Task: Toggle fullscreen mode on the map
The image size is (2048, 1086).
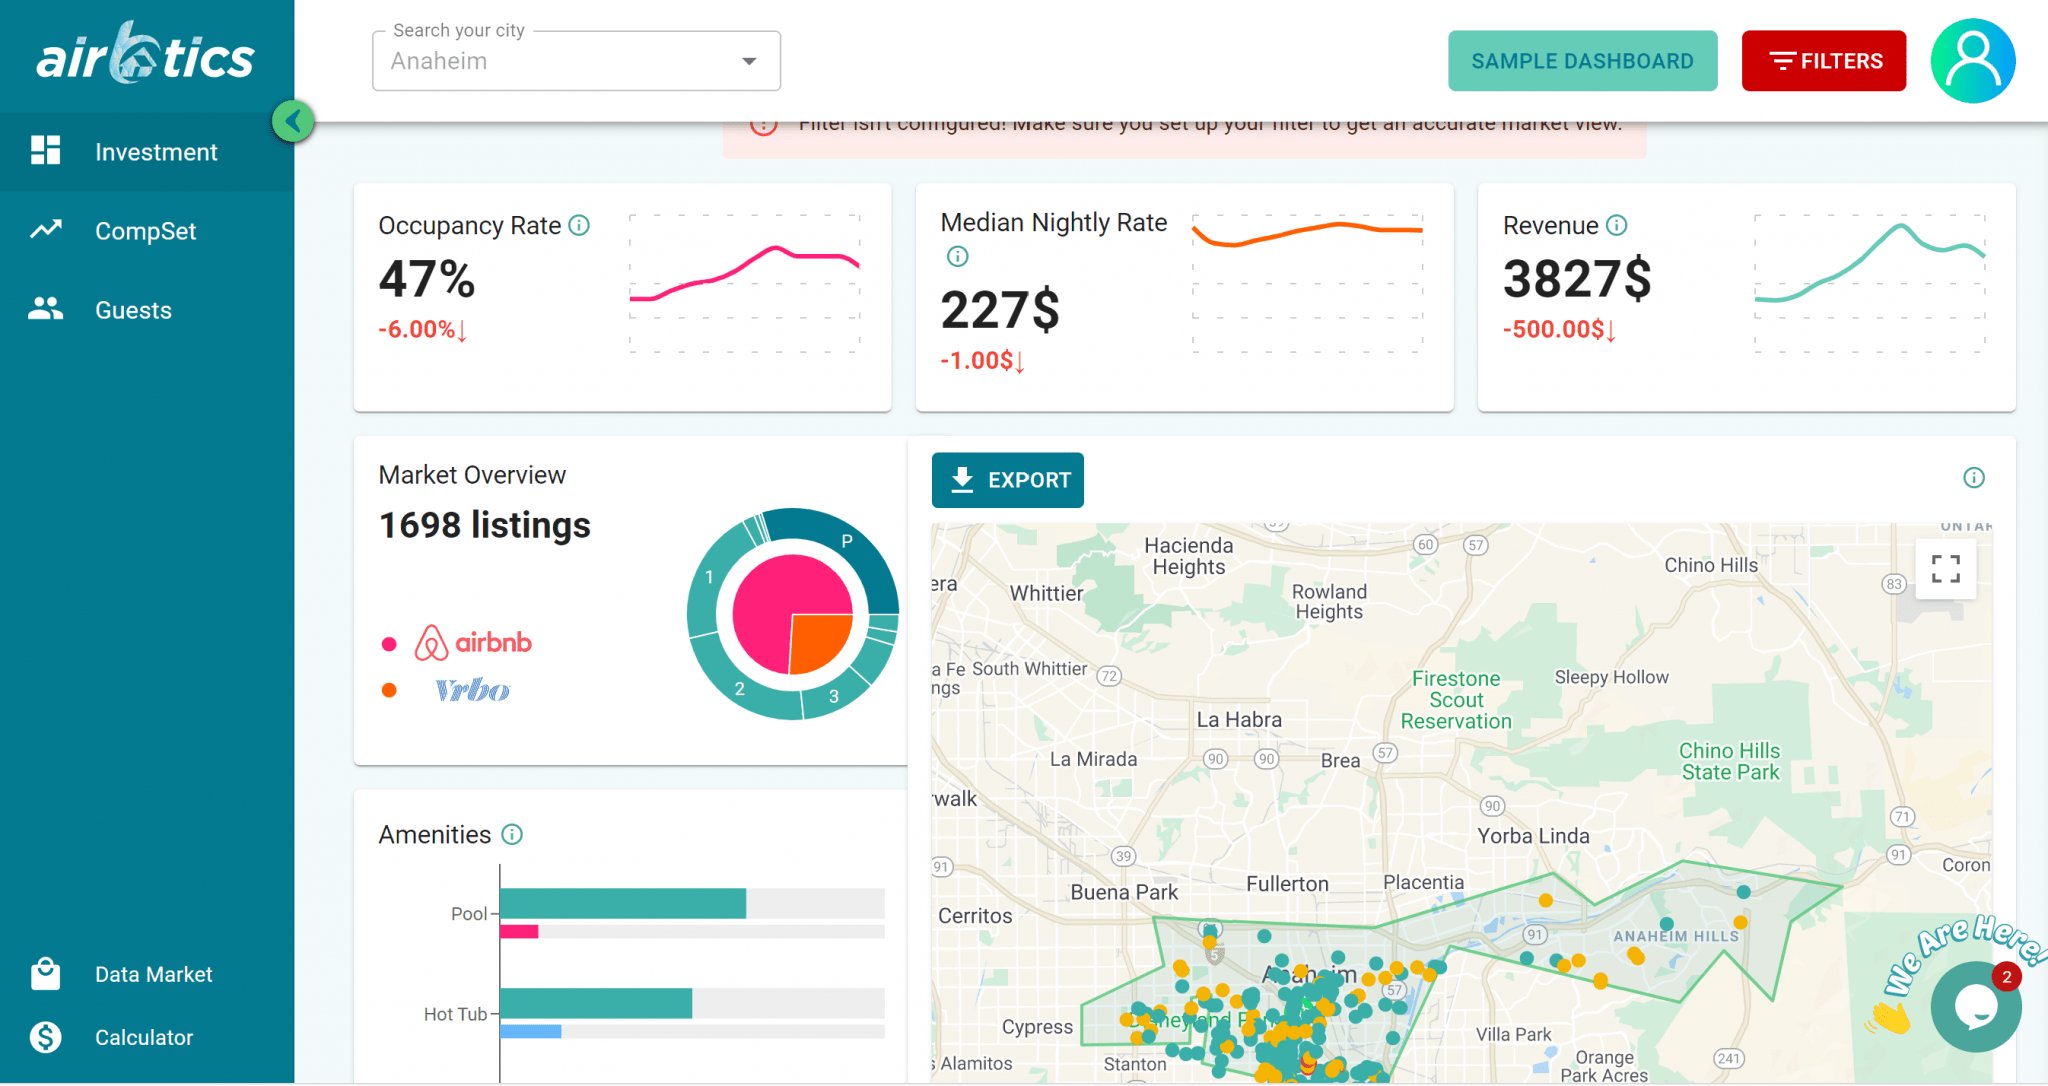Action: tap(1946, 568)
